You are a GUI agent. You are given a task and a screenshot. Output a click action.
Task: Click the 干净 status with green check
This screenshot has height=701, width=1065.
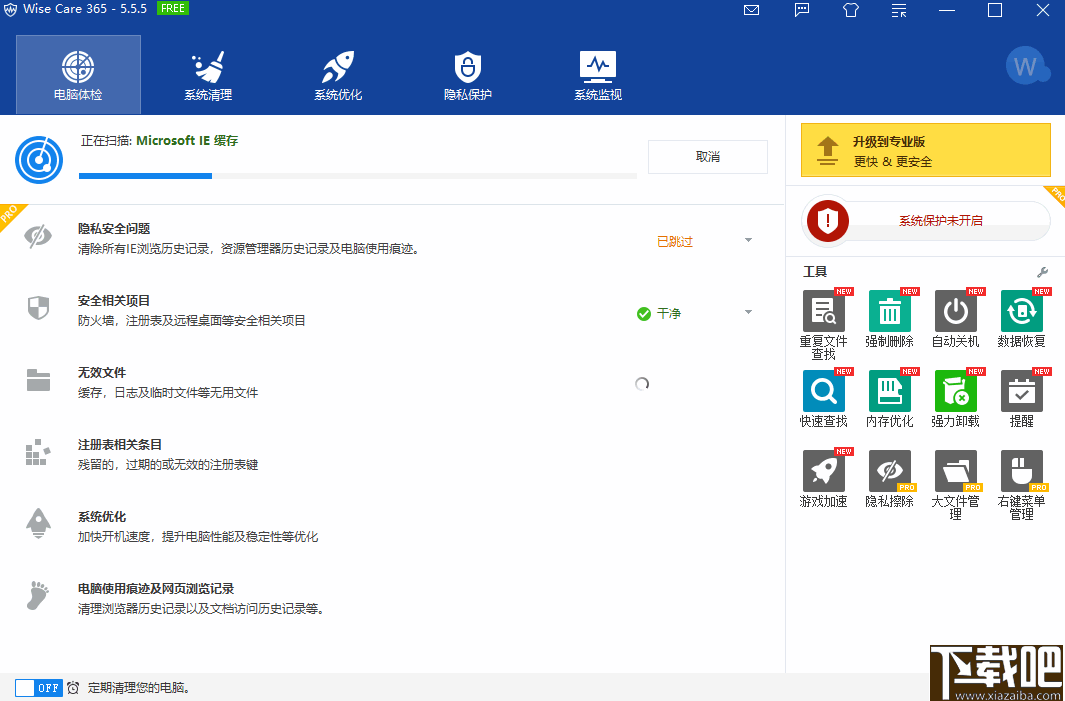coord(659,314)
